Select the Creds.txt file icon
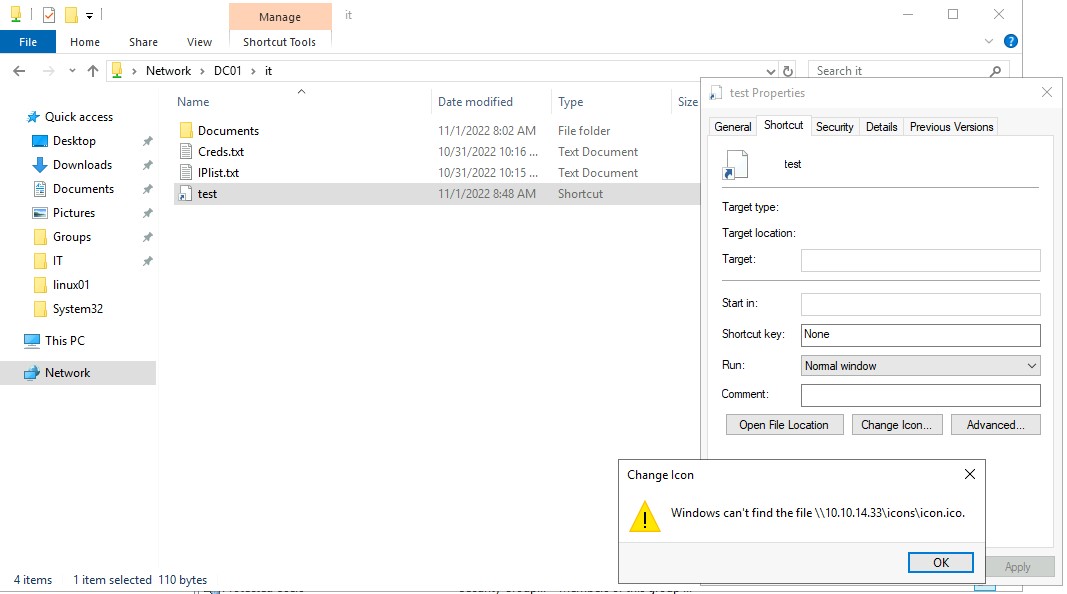Viewport: 1067px width, 594px height. tap(185, 152)
